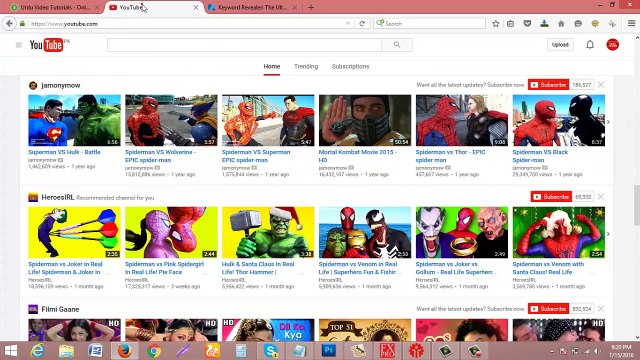This screenshot has width=640, height=360.
Task: Open Spiderman VS Superman EPIC title
Action: click(256, 156)
